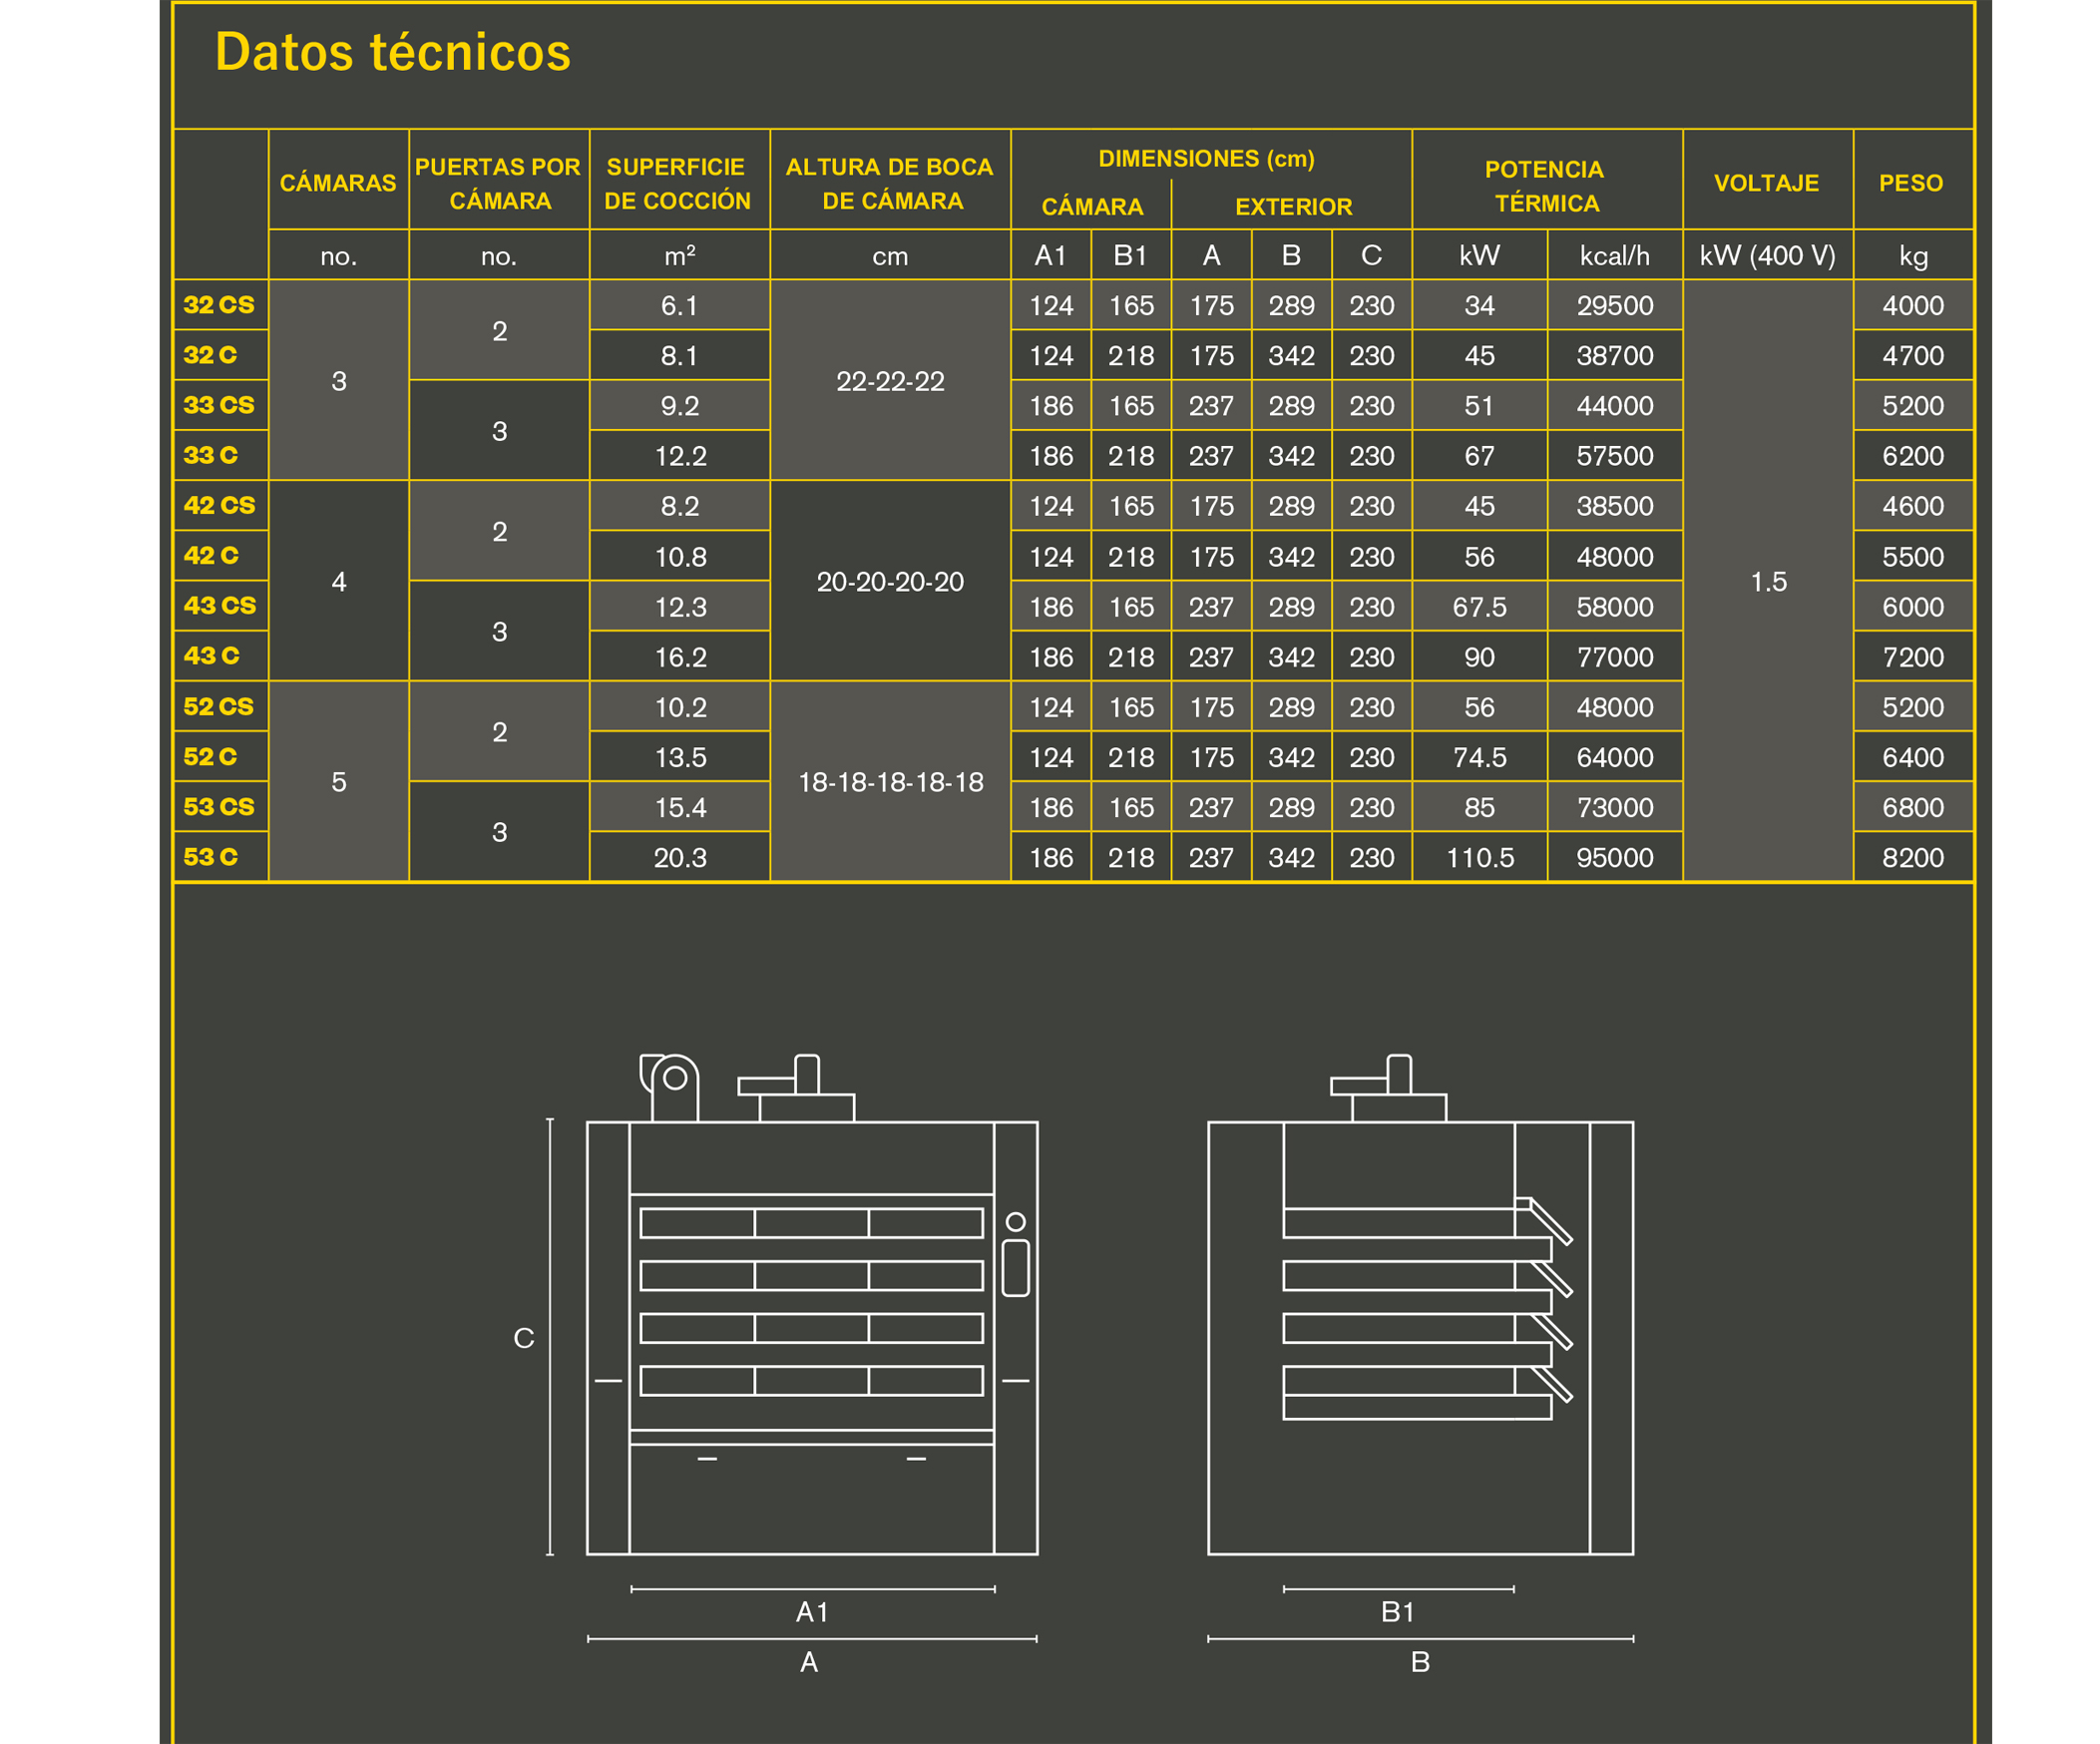
Task: Click the '18-18-18-18-18' chamber height cell
Action: (890, 782)
